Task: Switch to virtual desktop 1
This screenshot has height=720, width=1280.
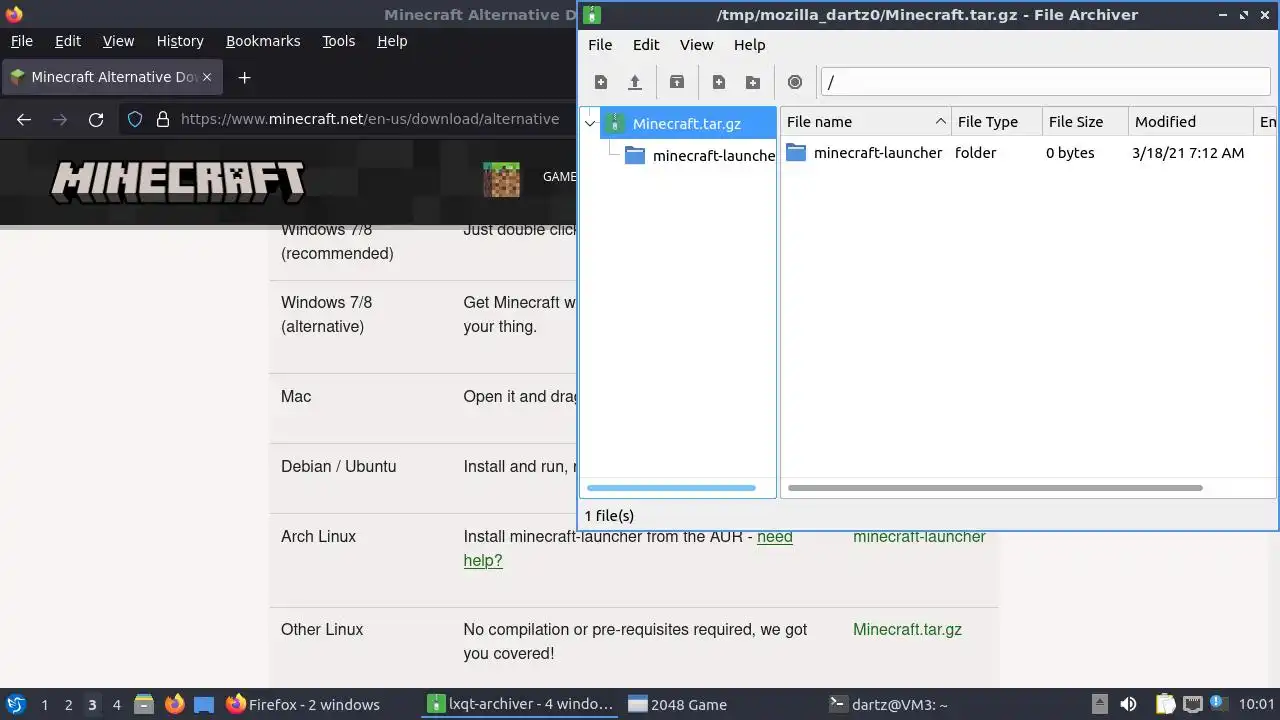Action: [44, 704]
